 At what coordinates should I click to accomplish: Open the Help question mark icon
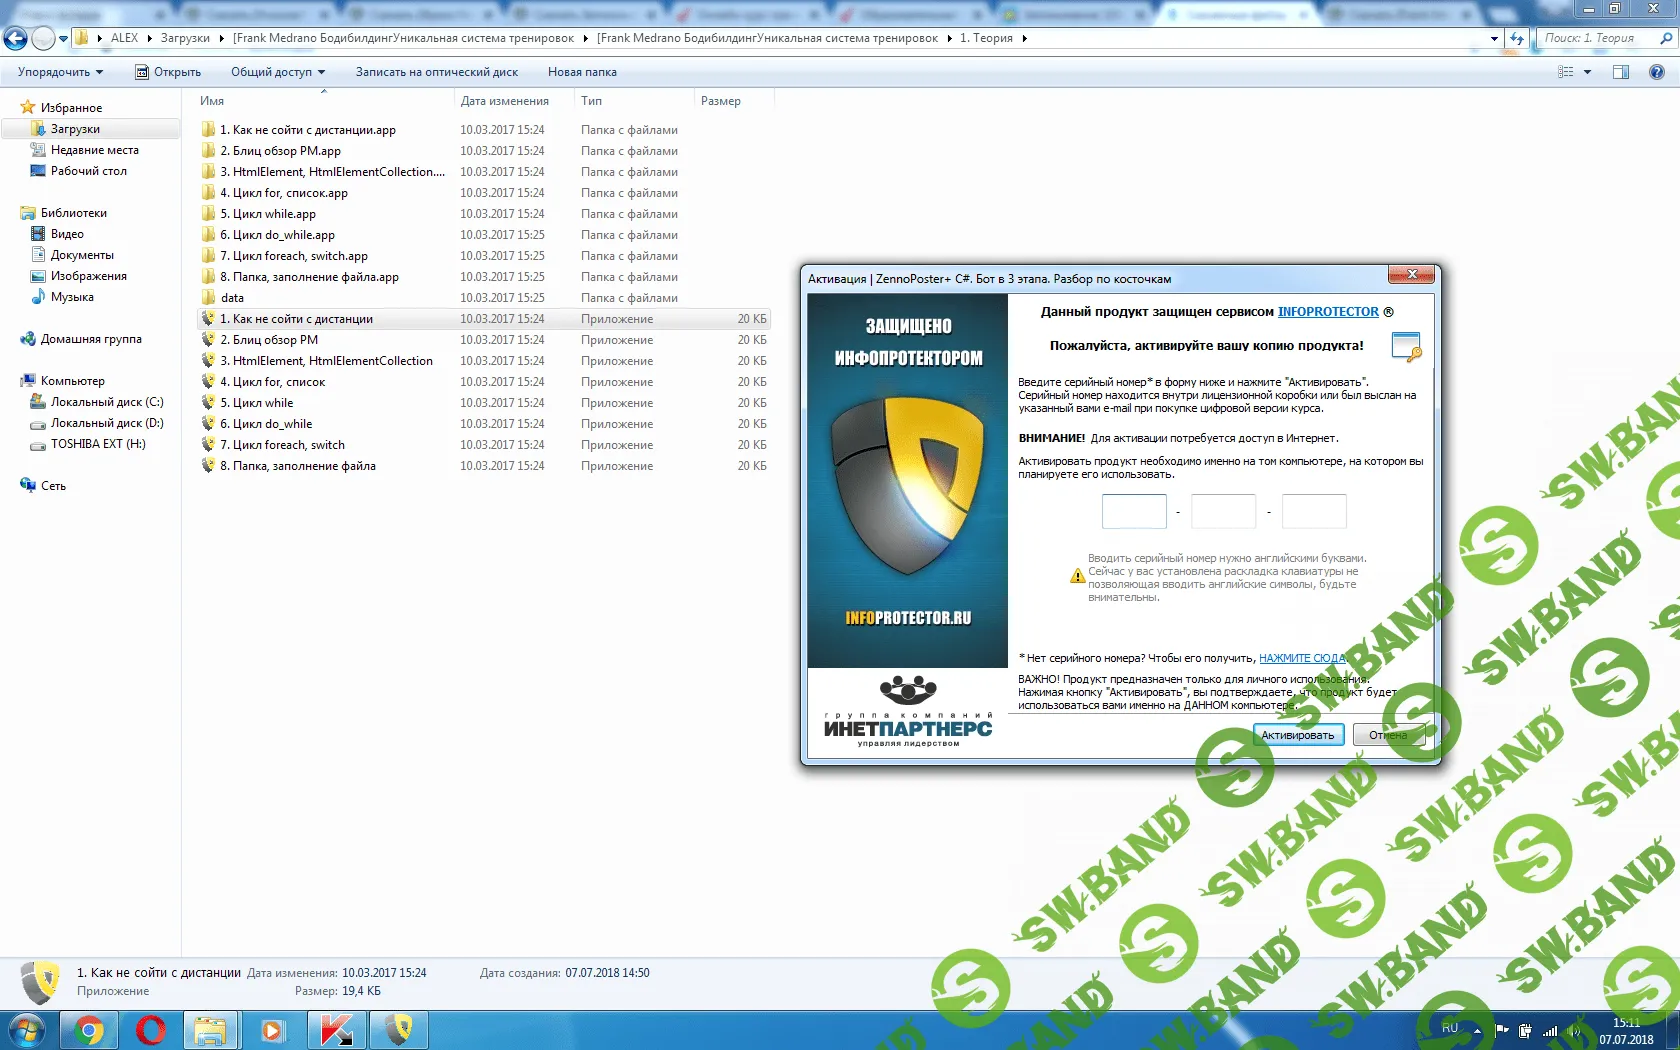pyautogui.click(x=1656, y=72)
